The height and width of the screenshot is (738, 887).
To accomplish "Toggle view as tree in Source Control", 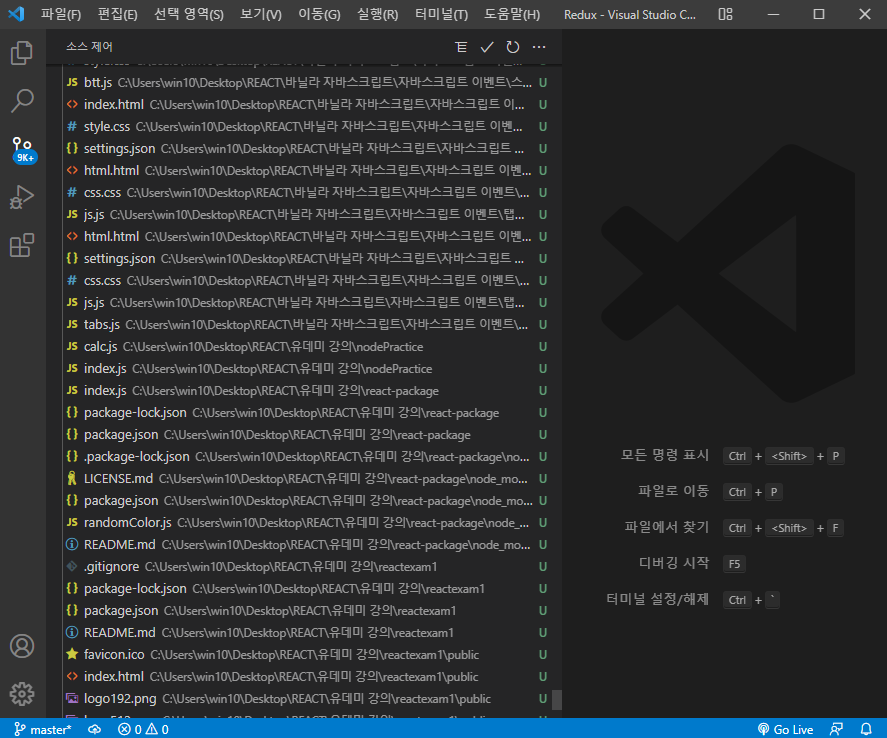I will [461, 47].
